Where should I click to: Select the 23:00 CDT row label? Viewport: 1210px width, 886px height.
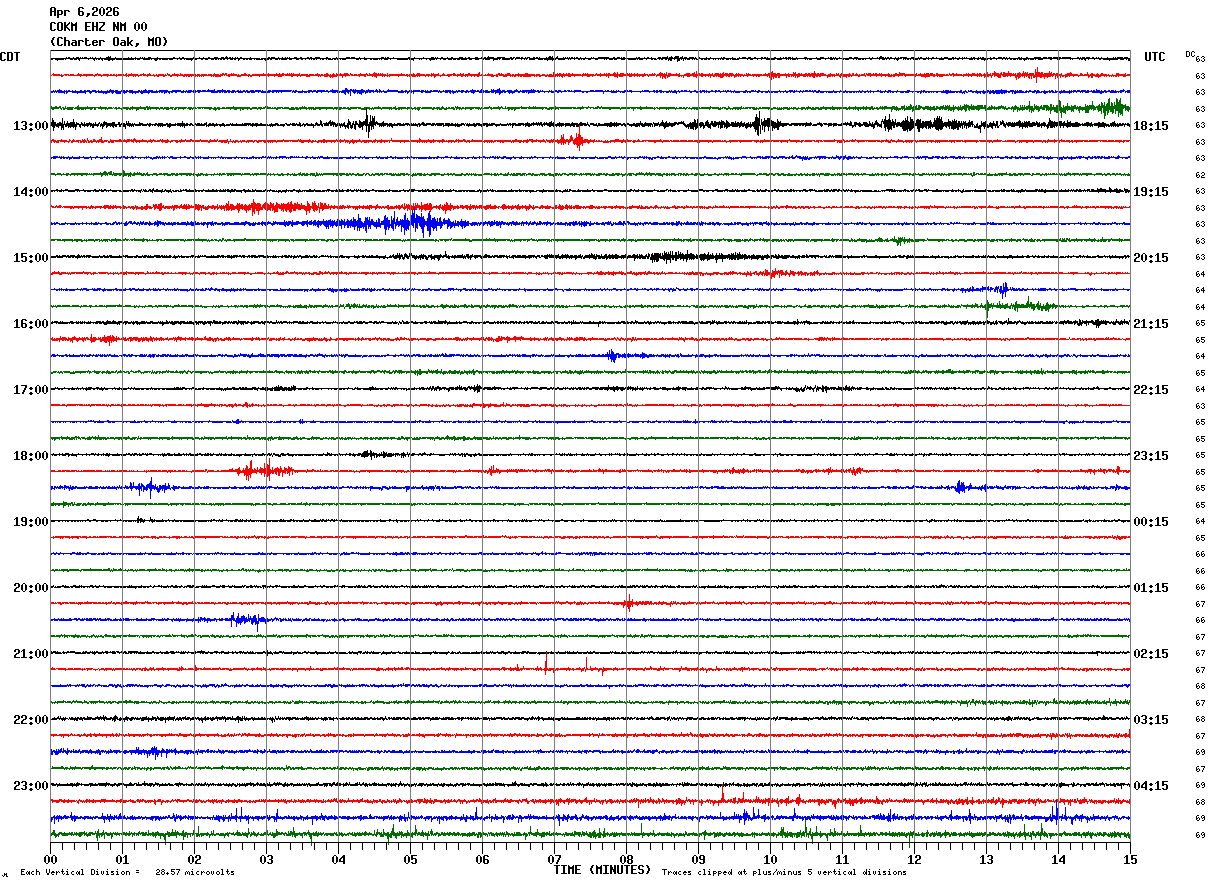[x=30, y=786]
